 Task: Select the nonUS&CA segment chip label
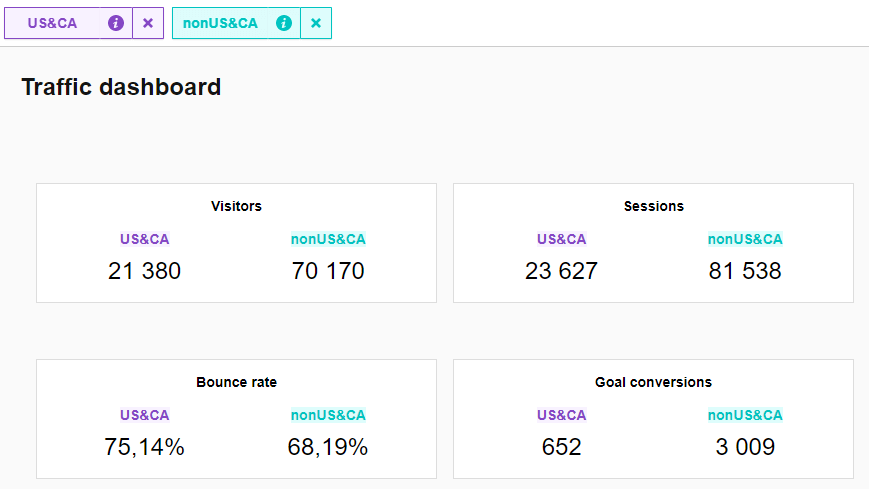tap(220, 23)
